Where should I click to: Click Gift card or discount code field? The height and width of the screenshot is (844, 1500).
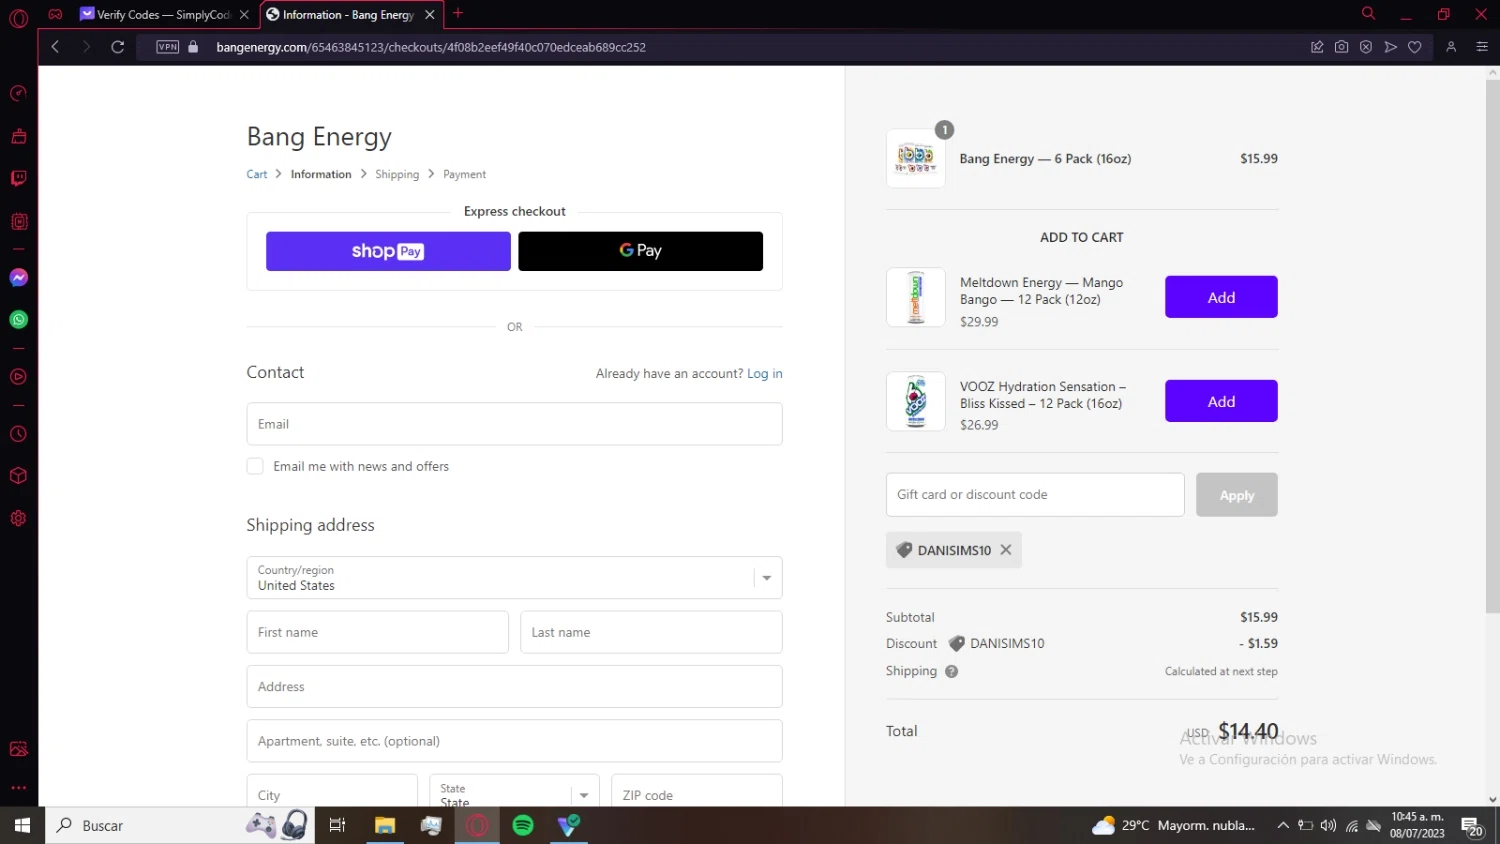click(1035, 495)
